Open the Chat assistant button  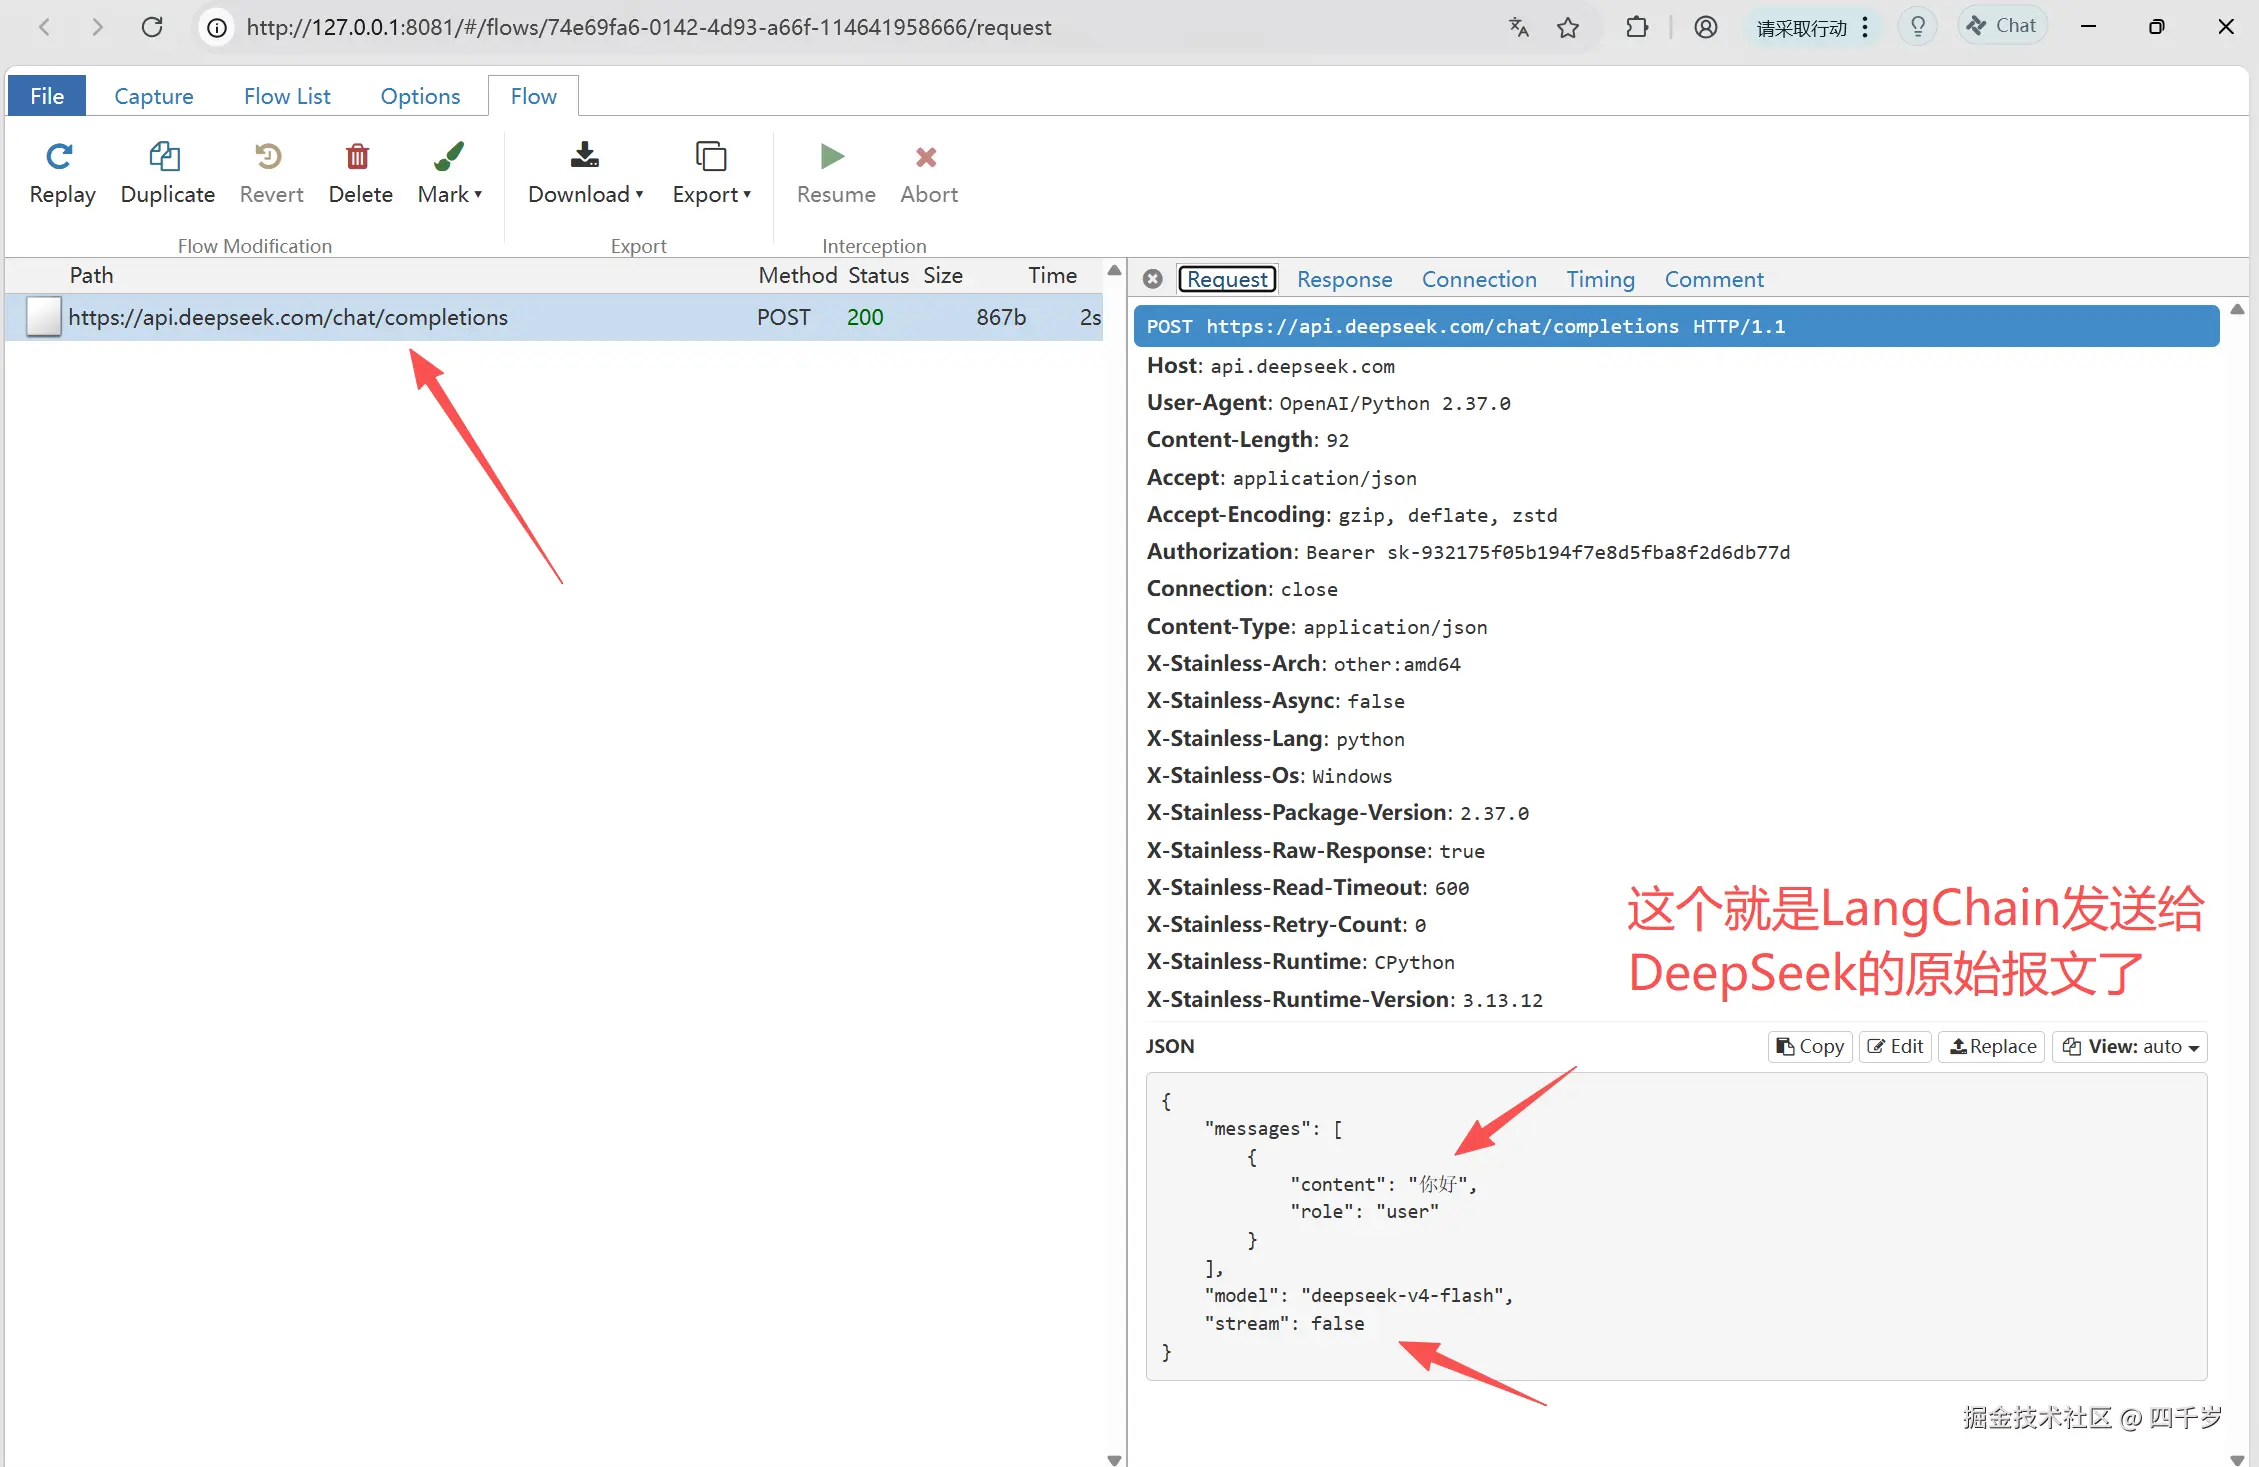[2003, 26]
